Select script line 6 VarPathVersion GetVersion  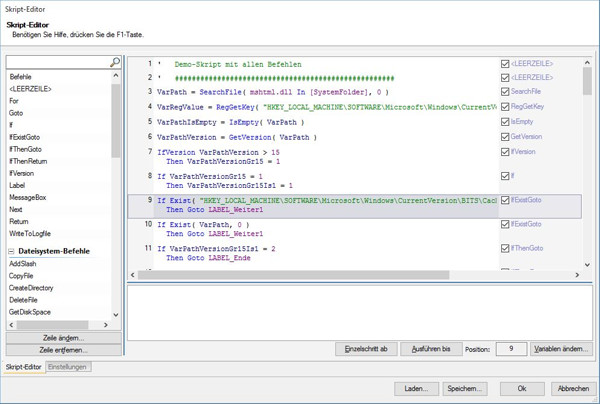237,137
